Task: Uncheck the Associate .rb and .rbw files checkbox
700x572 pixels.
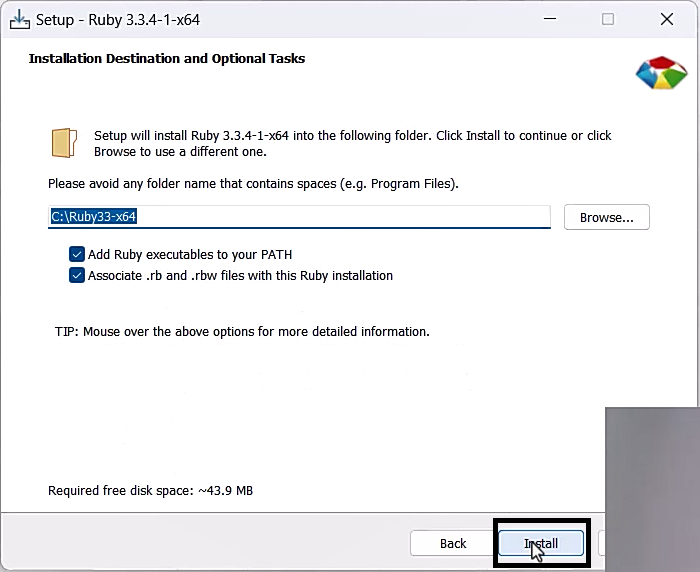Action: [77, 275]
